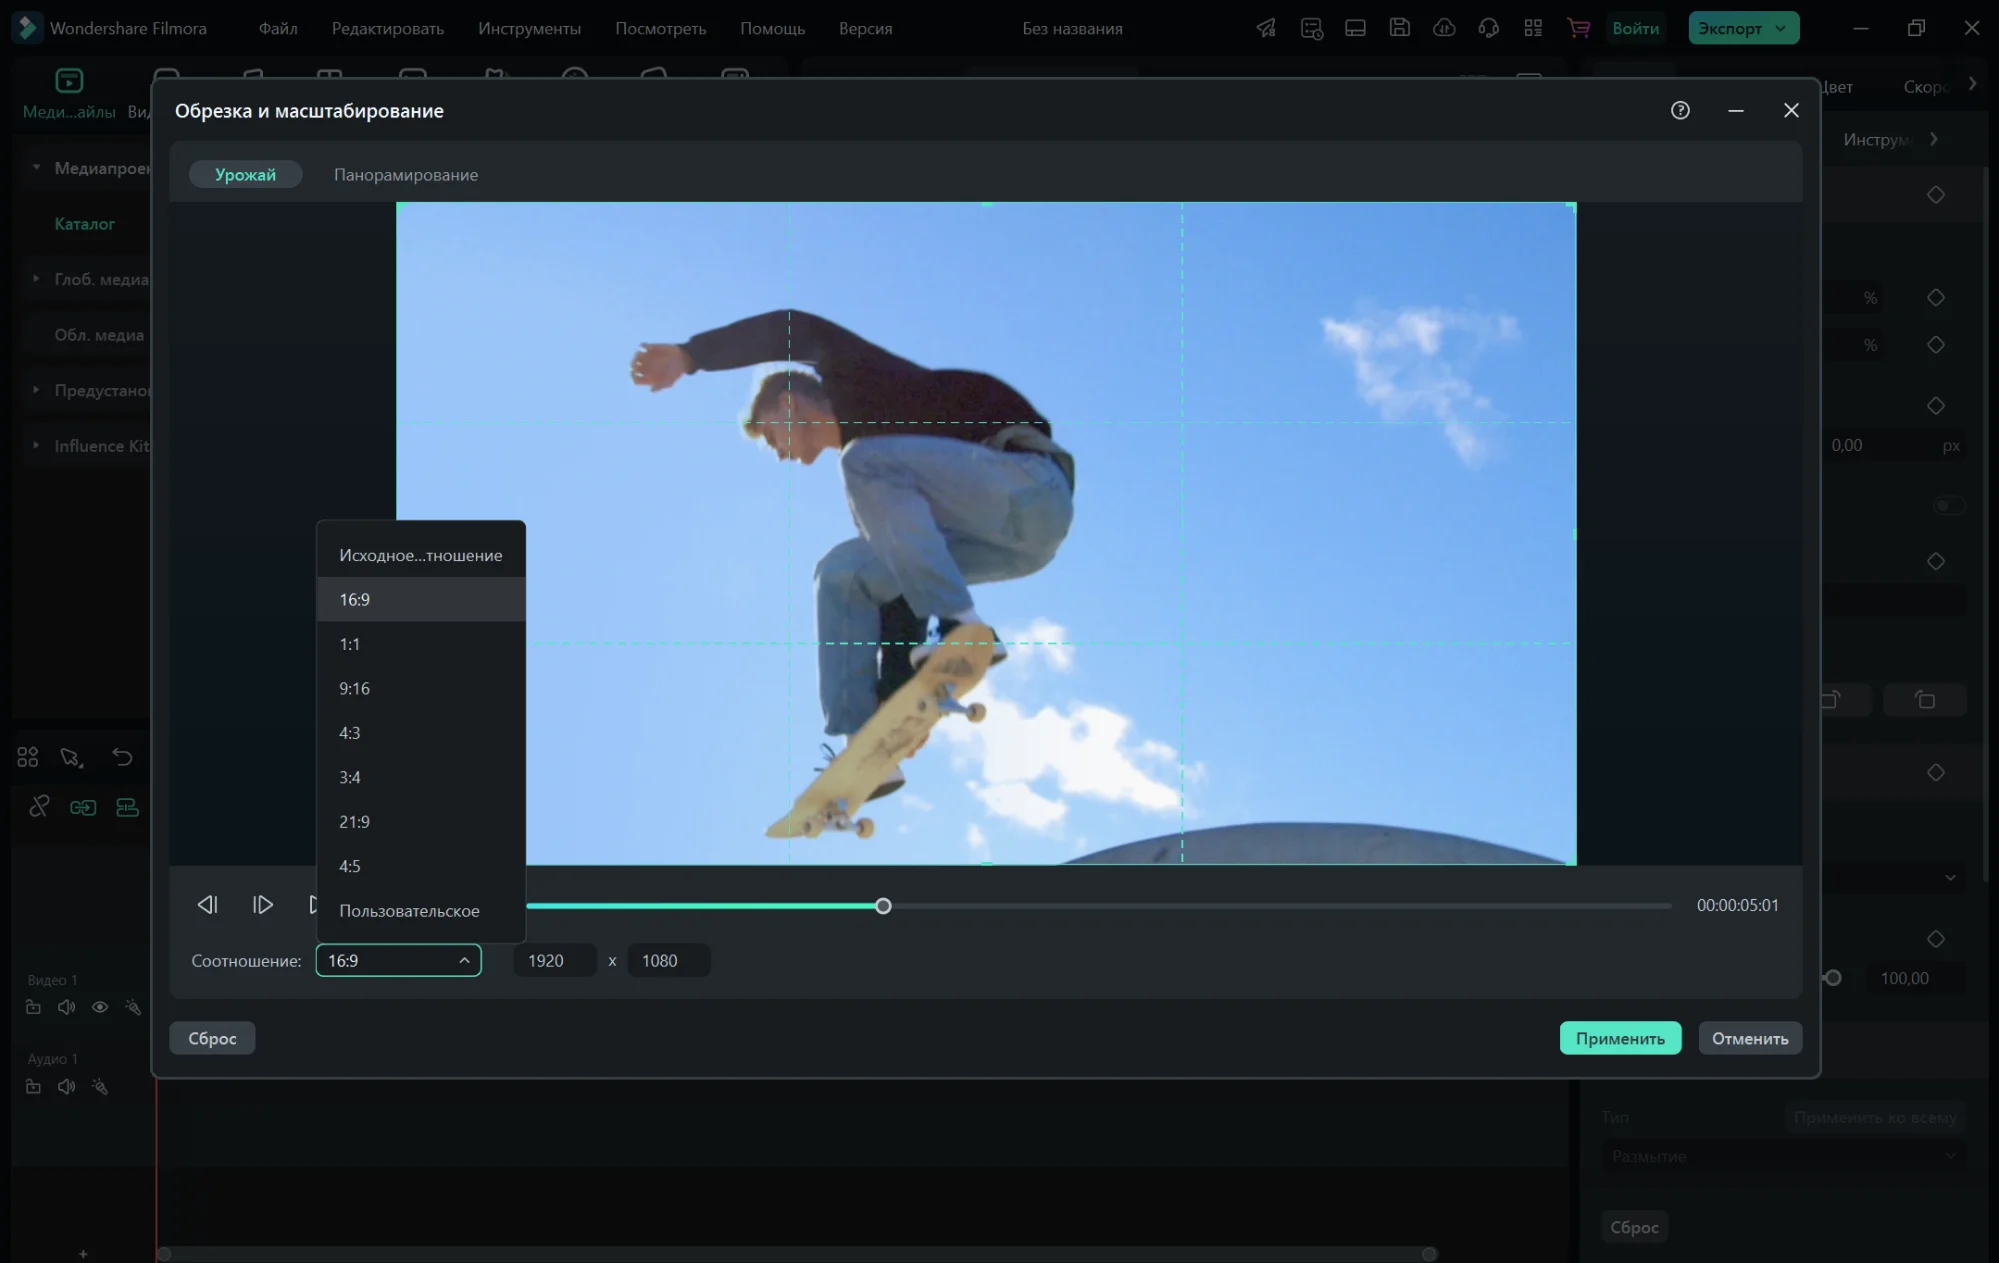Image resolution: width=1999 pixels, height=1263 pixels.
Task: Hide the Video 1 track with eye icon
Action: [100, 1007]
